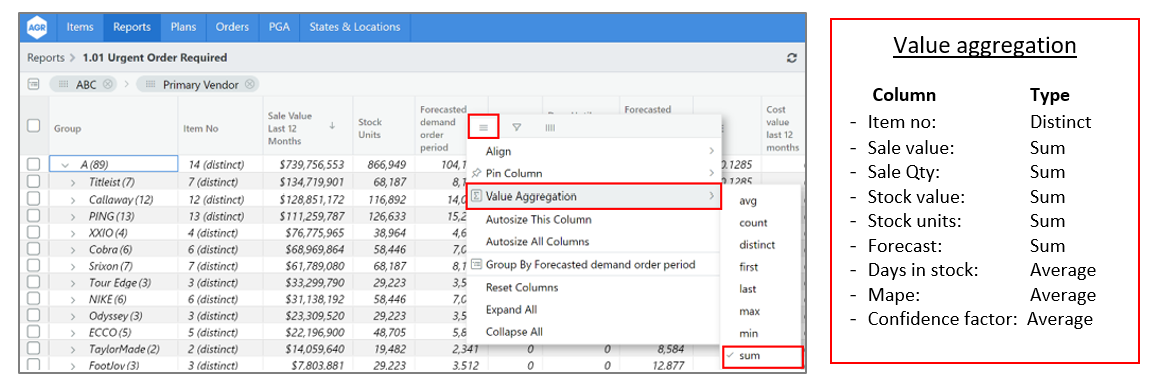The width and height of the screenshot is (1170, 388).
Task: Check the box for the PING row
Action: click(x=33, y=216)
